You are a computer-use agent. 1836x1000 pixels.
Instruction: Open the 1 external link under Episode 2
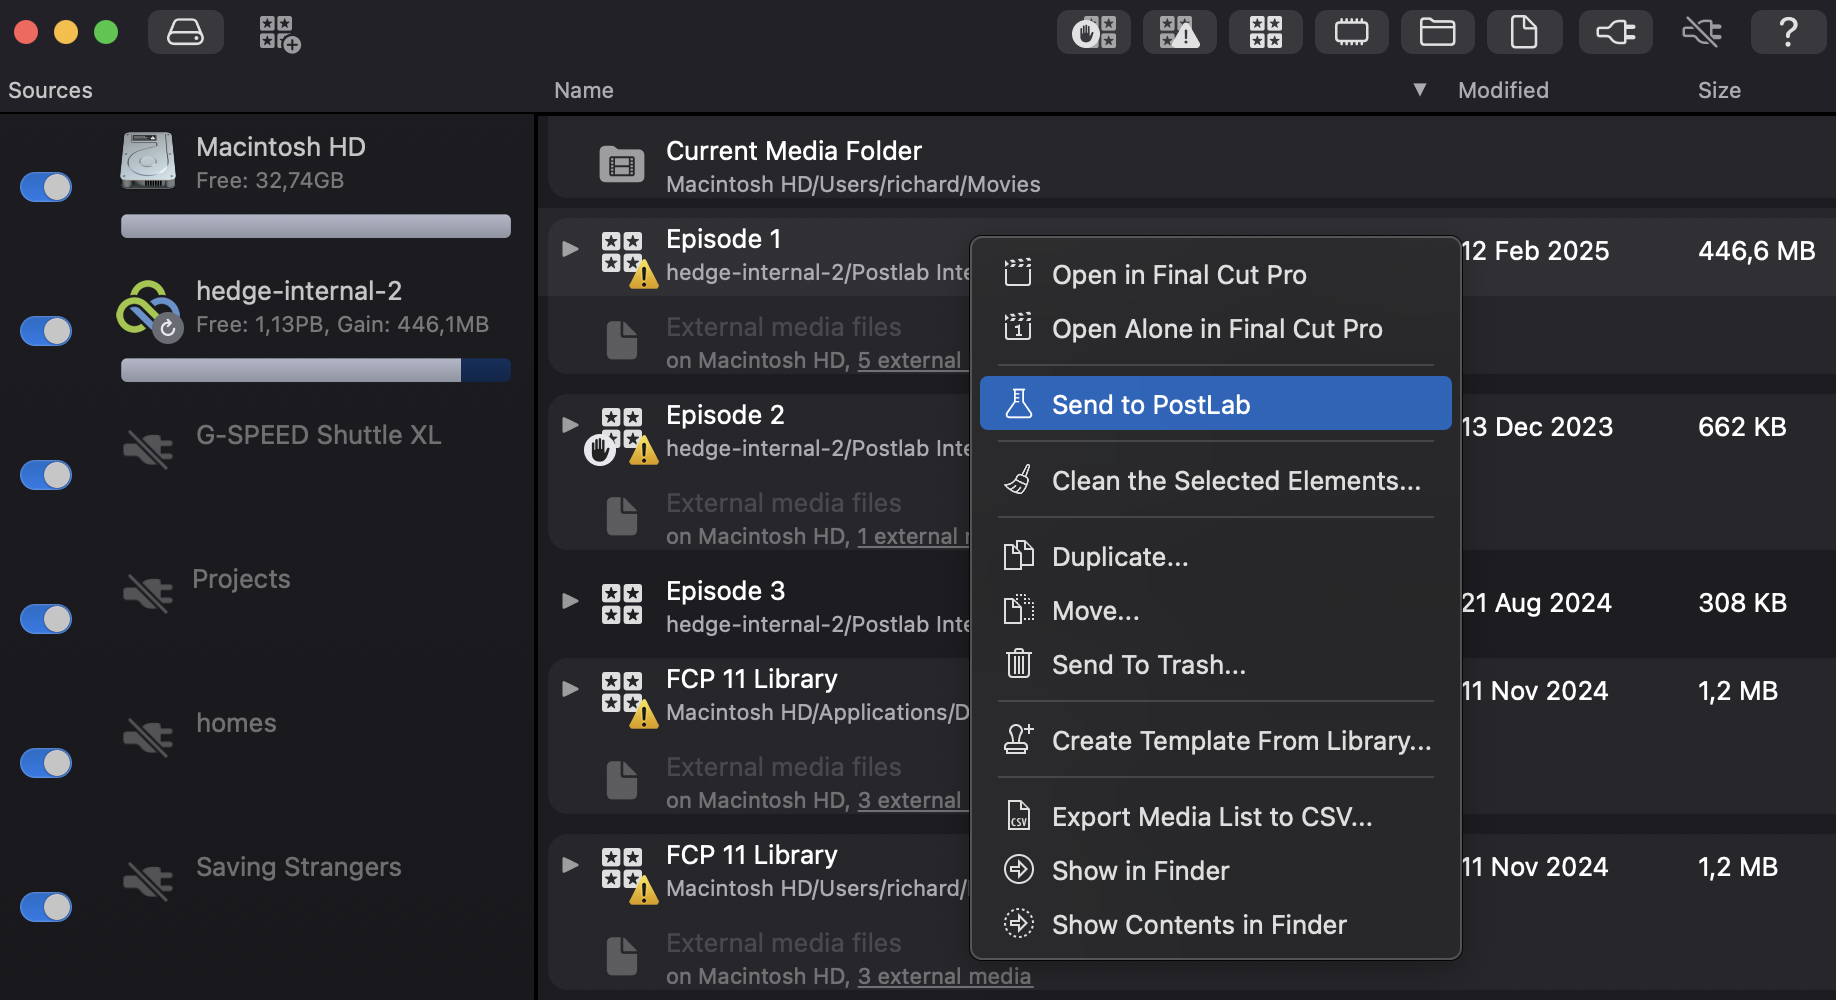912,537
